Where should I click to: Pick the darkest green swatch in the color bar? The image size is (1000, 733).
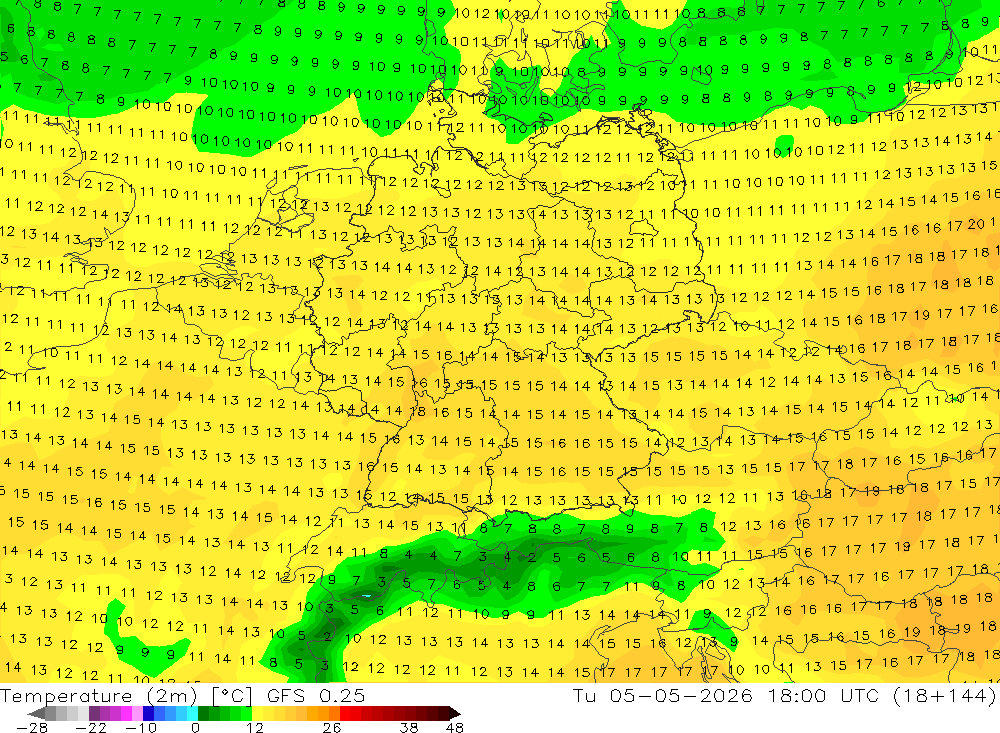[203, 713]
